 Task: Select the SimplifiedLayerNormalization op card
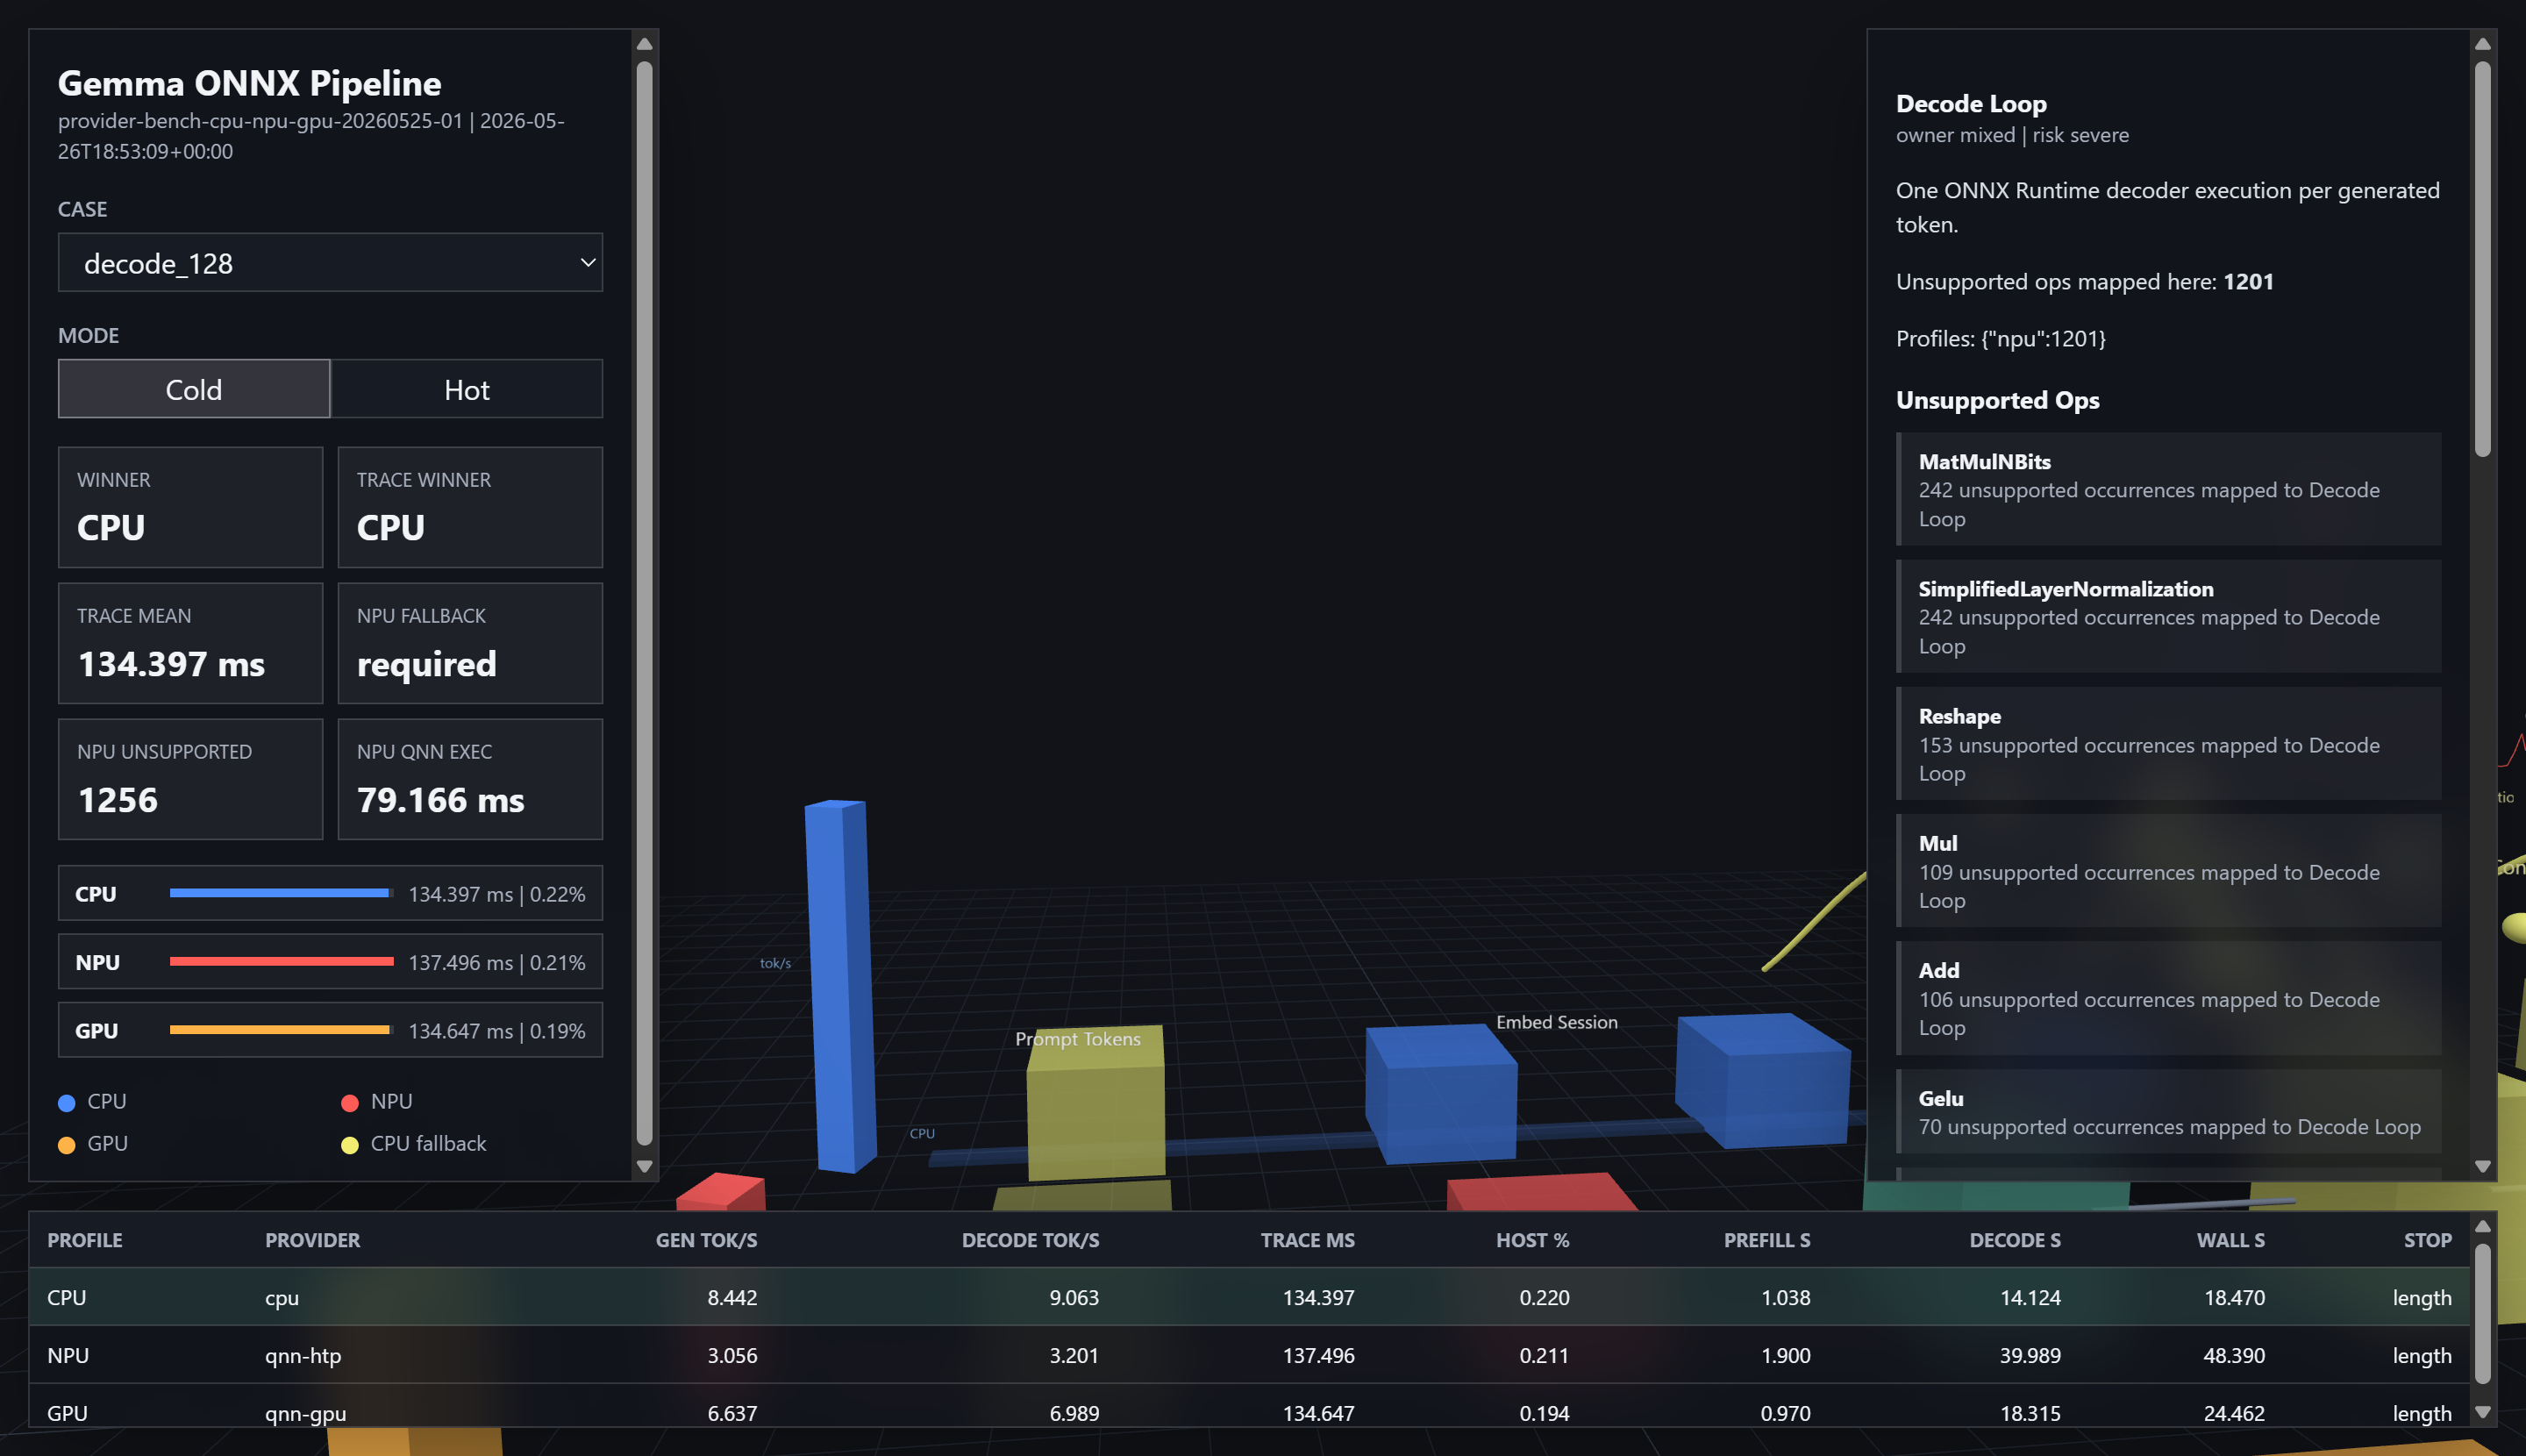coord(2168,616)
